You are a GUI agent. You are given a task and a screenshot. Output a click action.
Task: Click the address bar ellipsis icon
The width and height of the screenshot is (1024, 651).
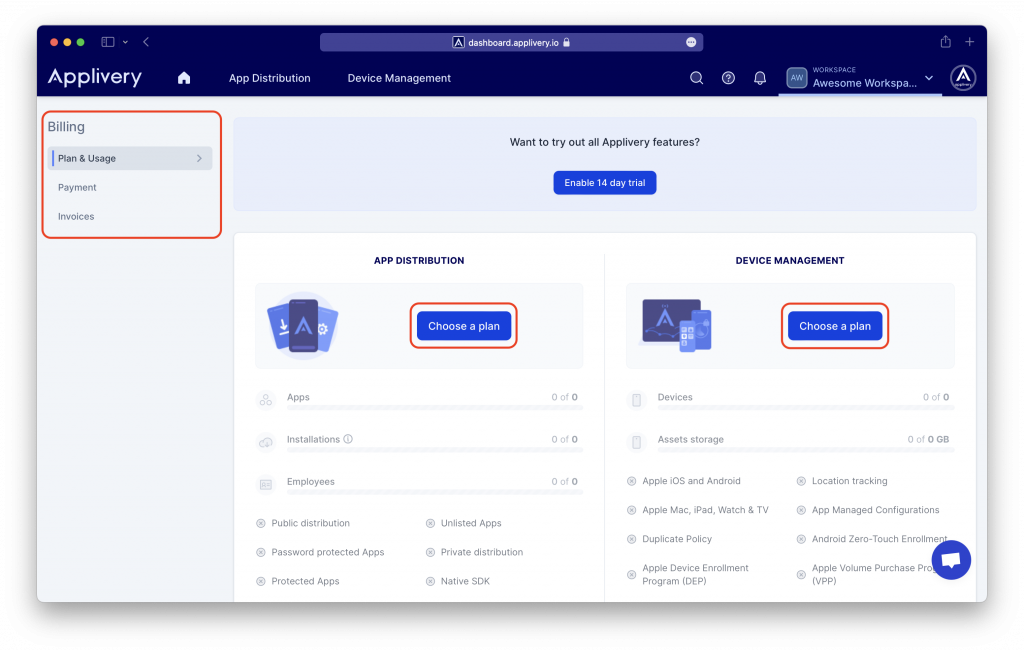coord(691,42)
